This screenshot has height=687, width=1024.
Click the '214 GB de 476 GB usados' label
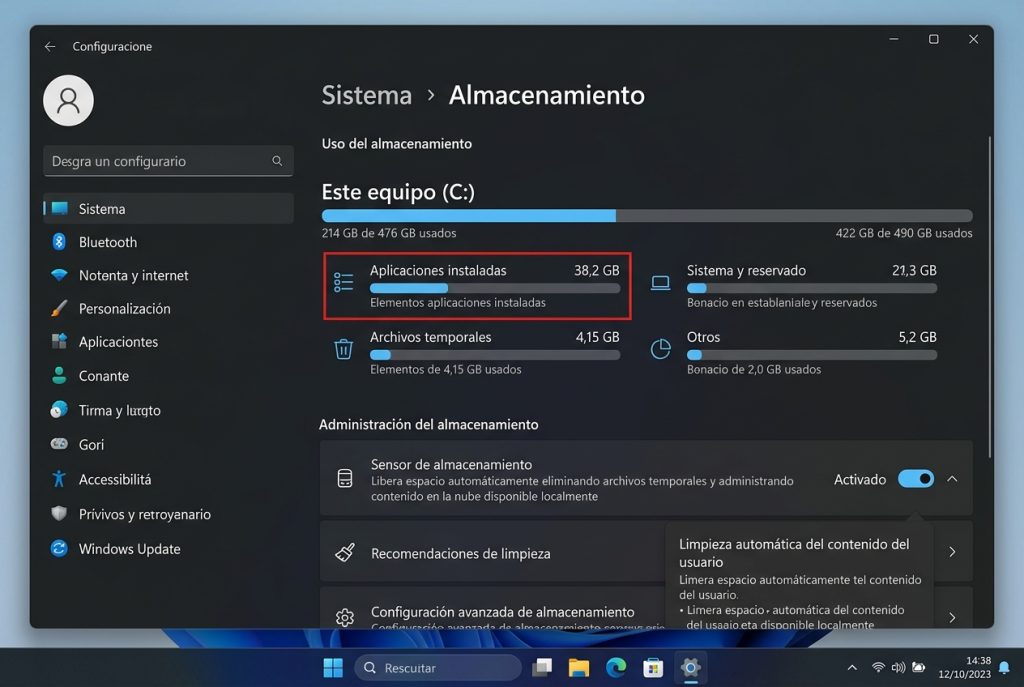point(389,233)
